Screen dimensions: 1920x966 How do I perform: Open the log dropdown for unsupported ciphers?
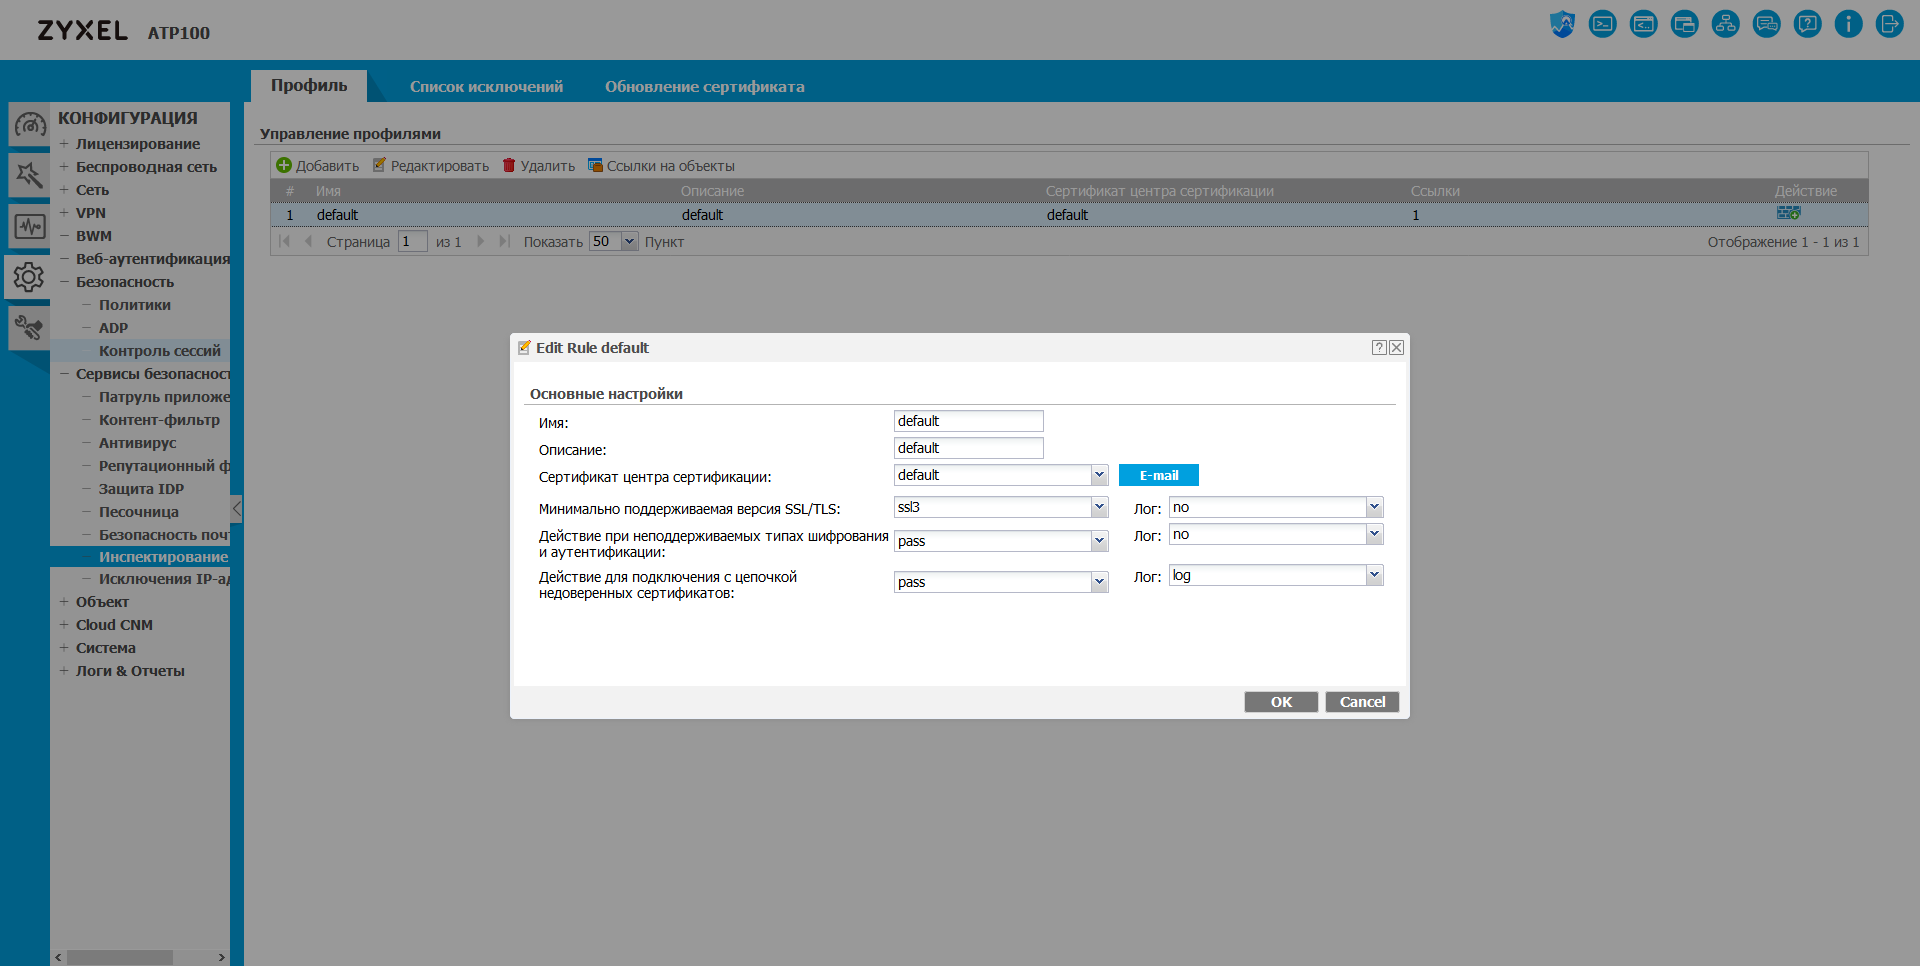point(1374,534)
